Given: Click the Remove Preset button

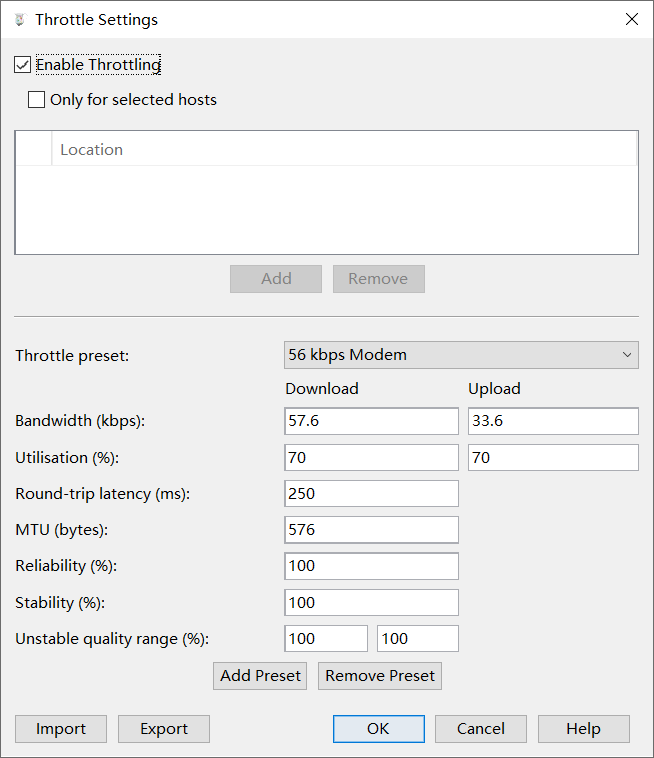Looking at the screenshot, I should [x=380, y=676].
